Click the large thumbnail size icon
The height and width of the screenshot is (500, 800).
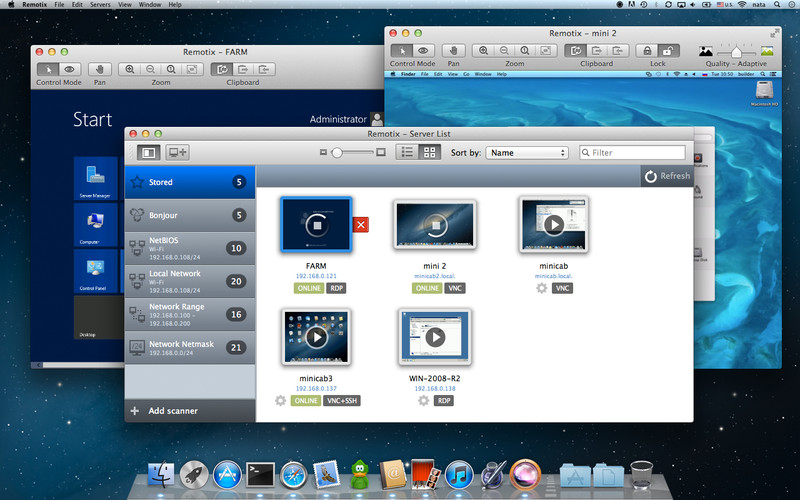point(381,152)
